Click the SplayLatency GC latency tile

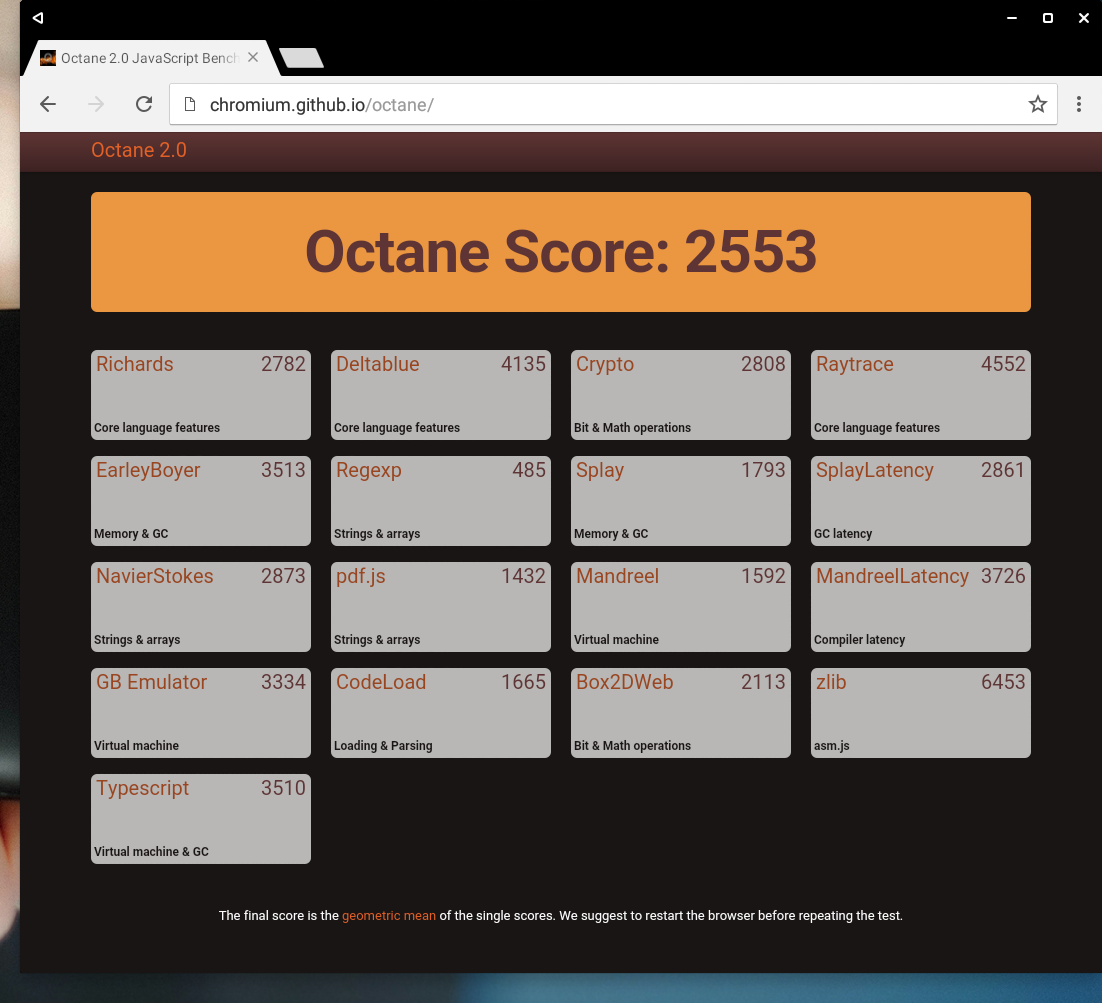pos(920,501)
